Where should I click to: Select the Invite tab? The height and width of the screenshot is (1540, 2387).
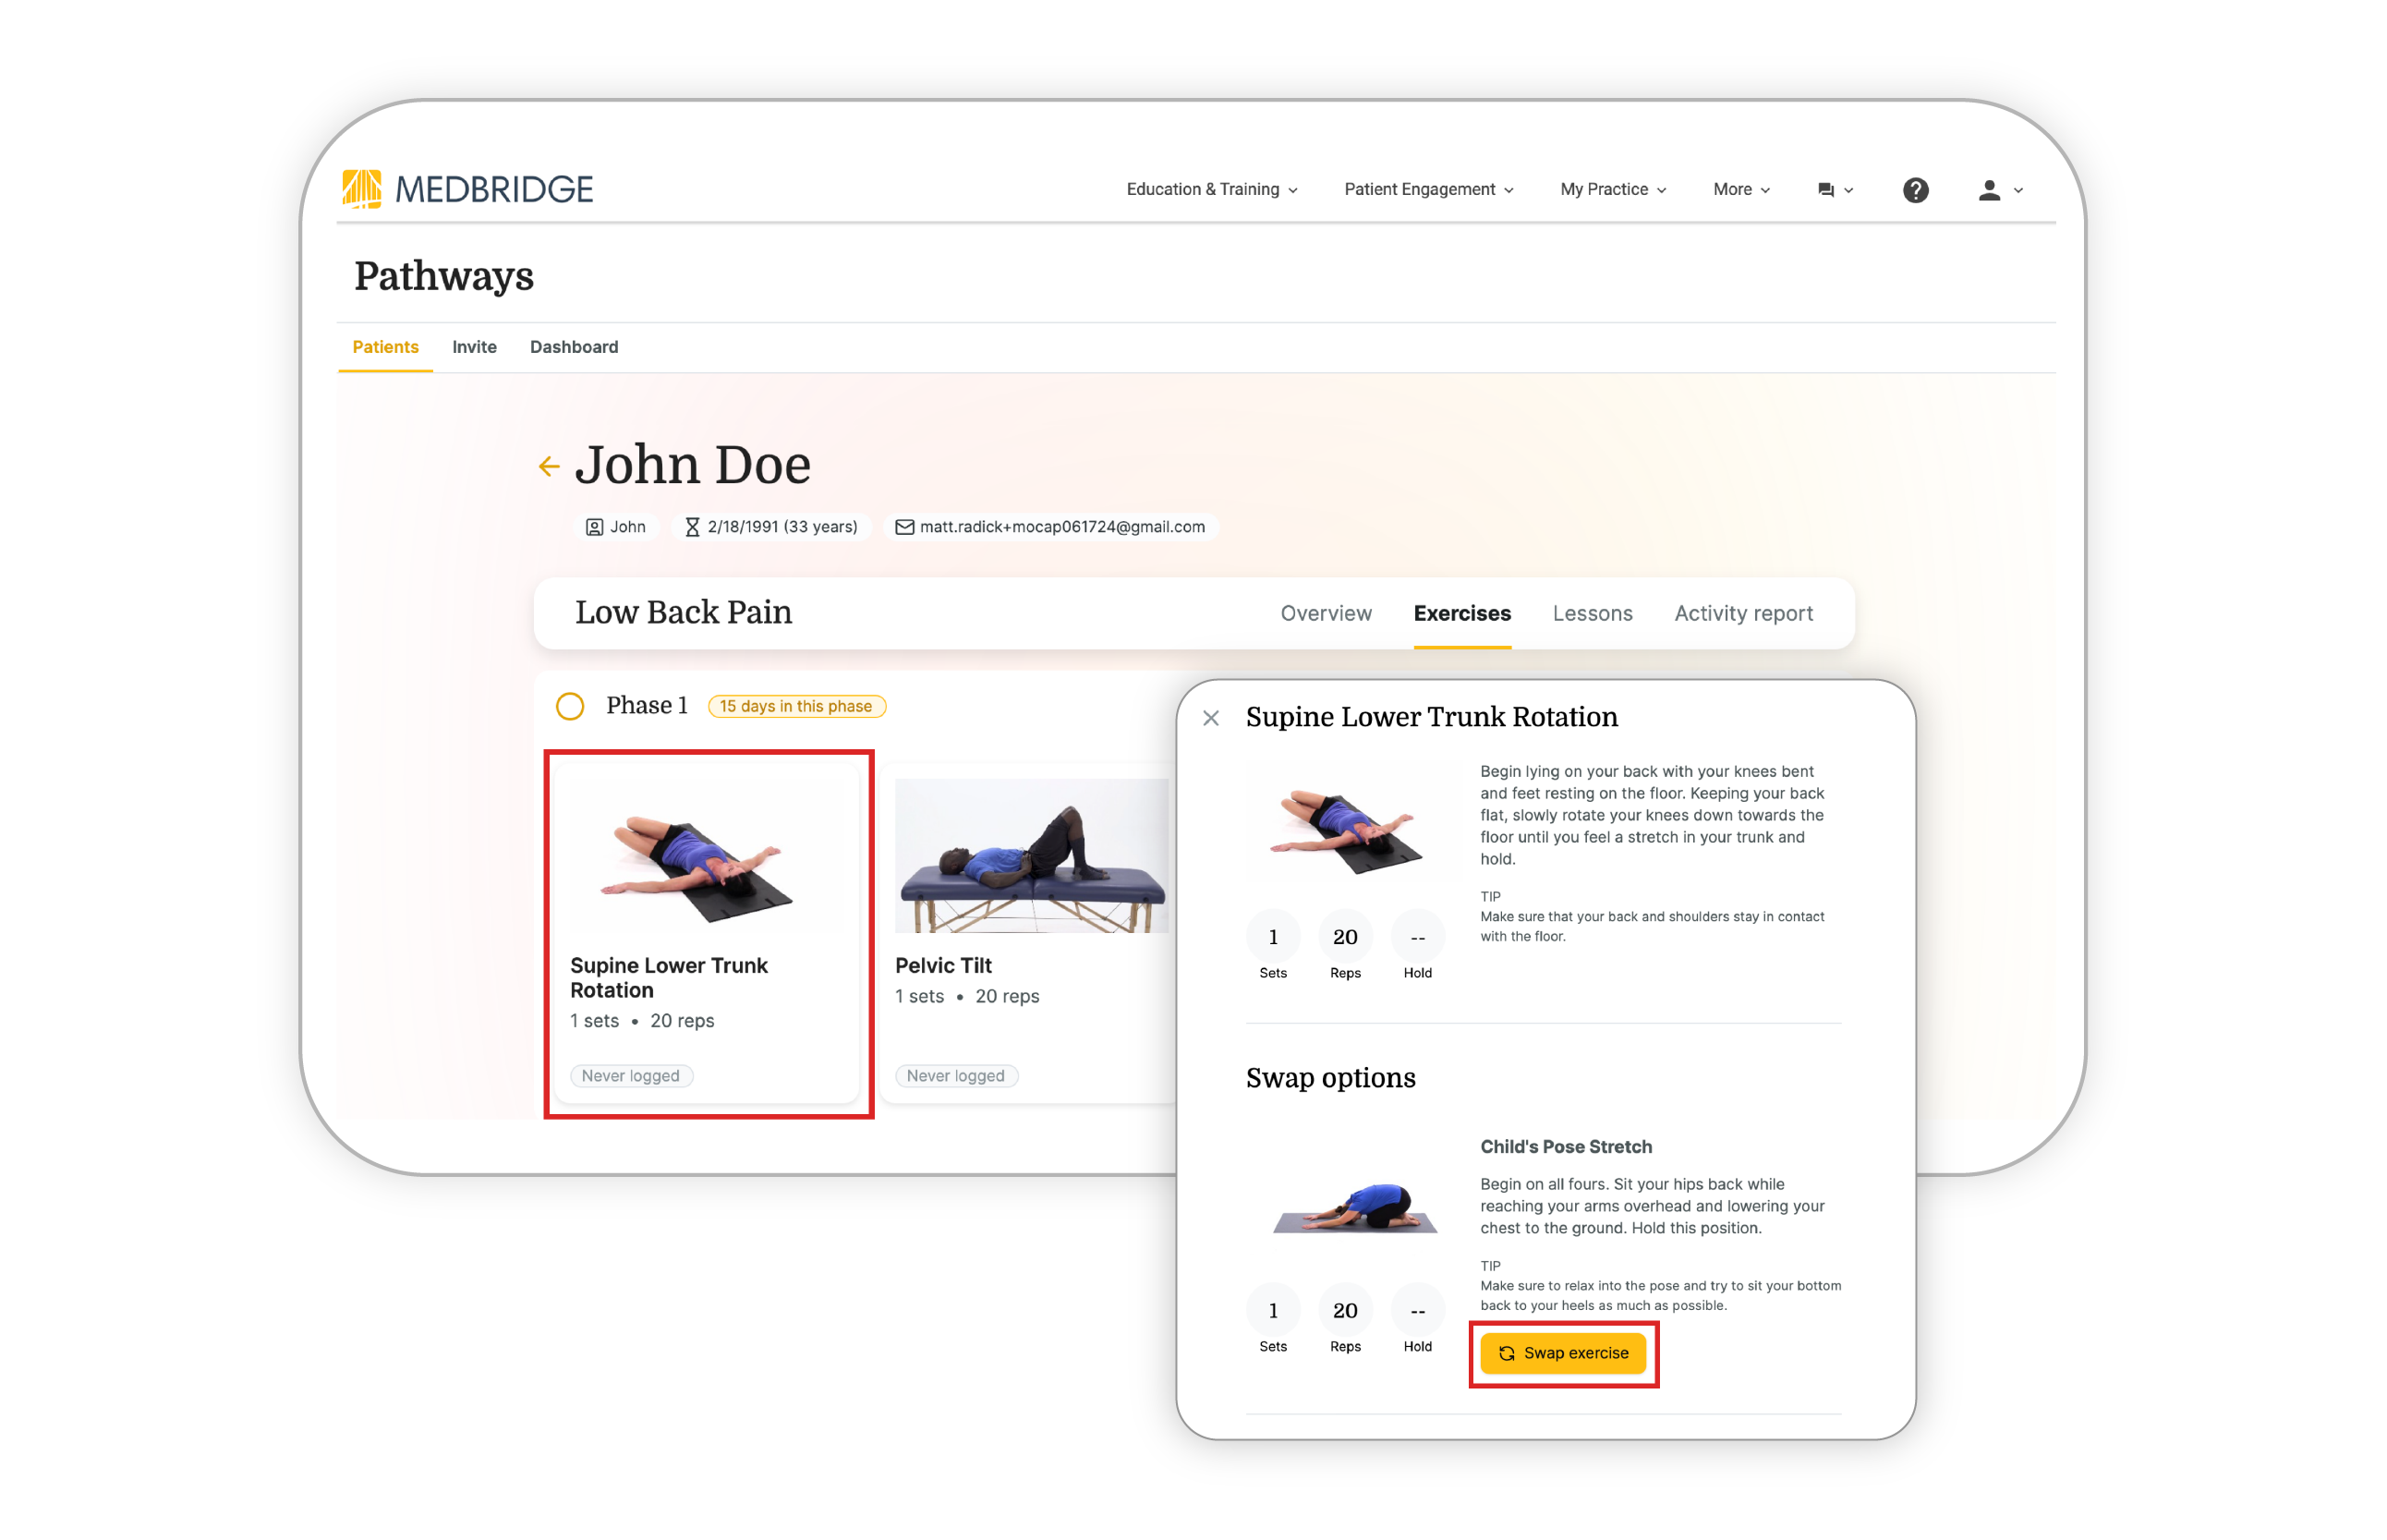[x=474, y=347]
